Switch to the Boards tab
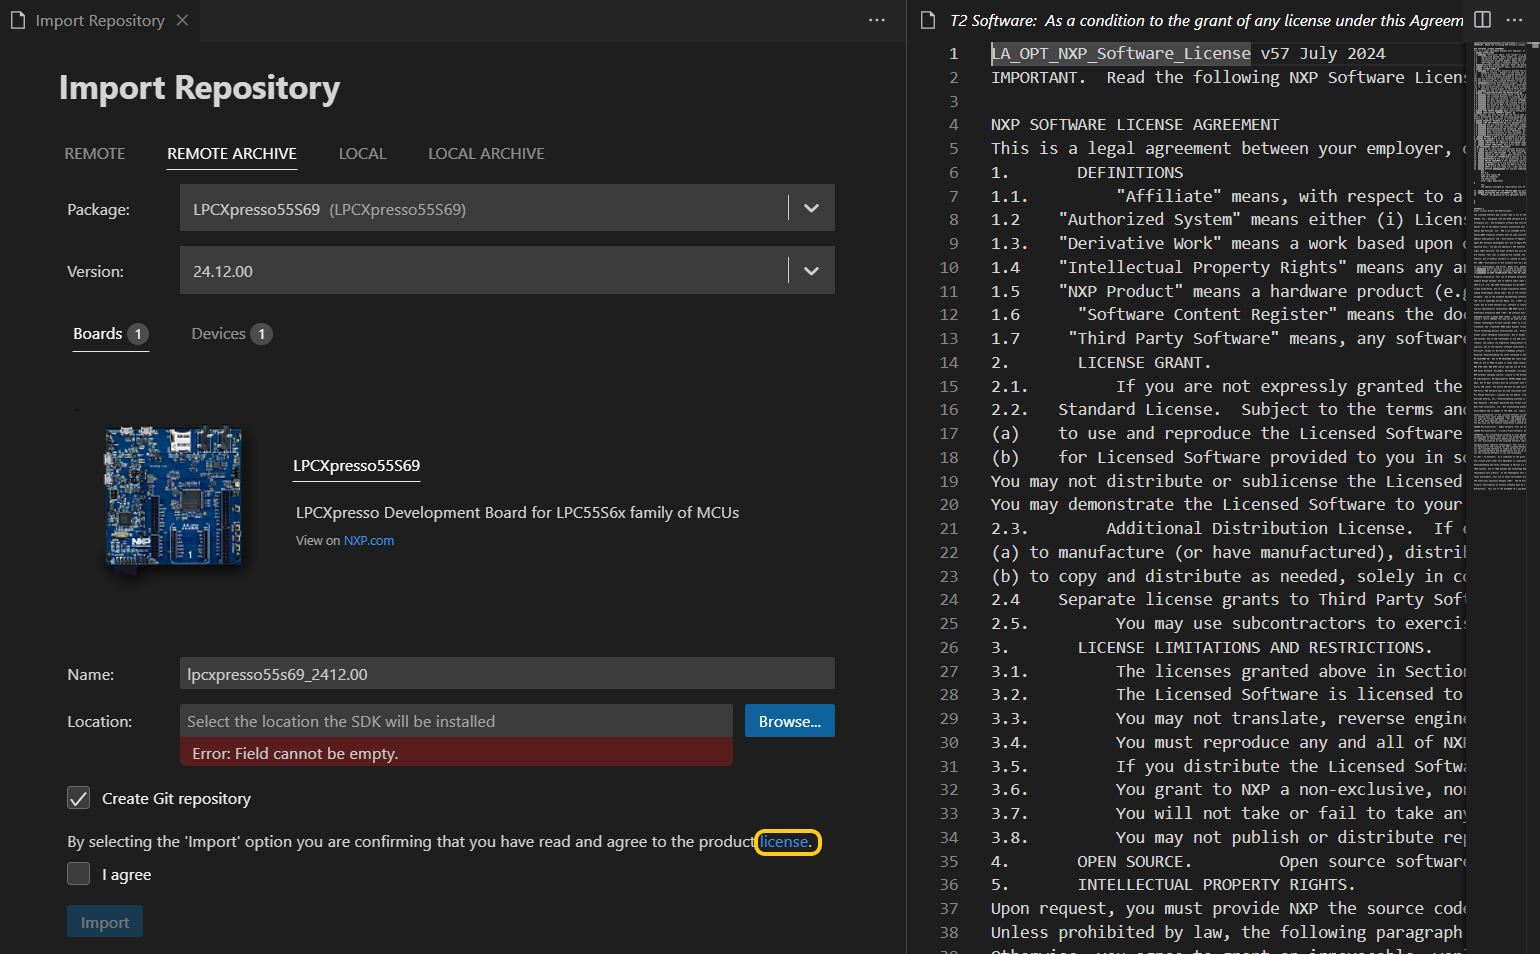 tap(96, 333)
